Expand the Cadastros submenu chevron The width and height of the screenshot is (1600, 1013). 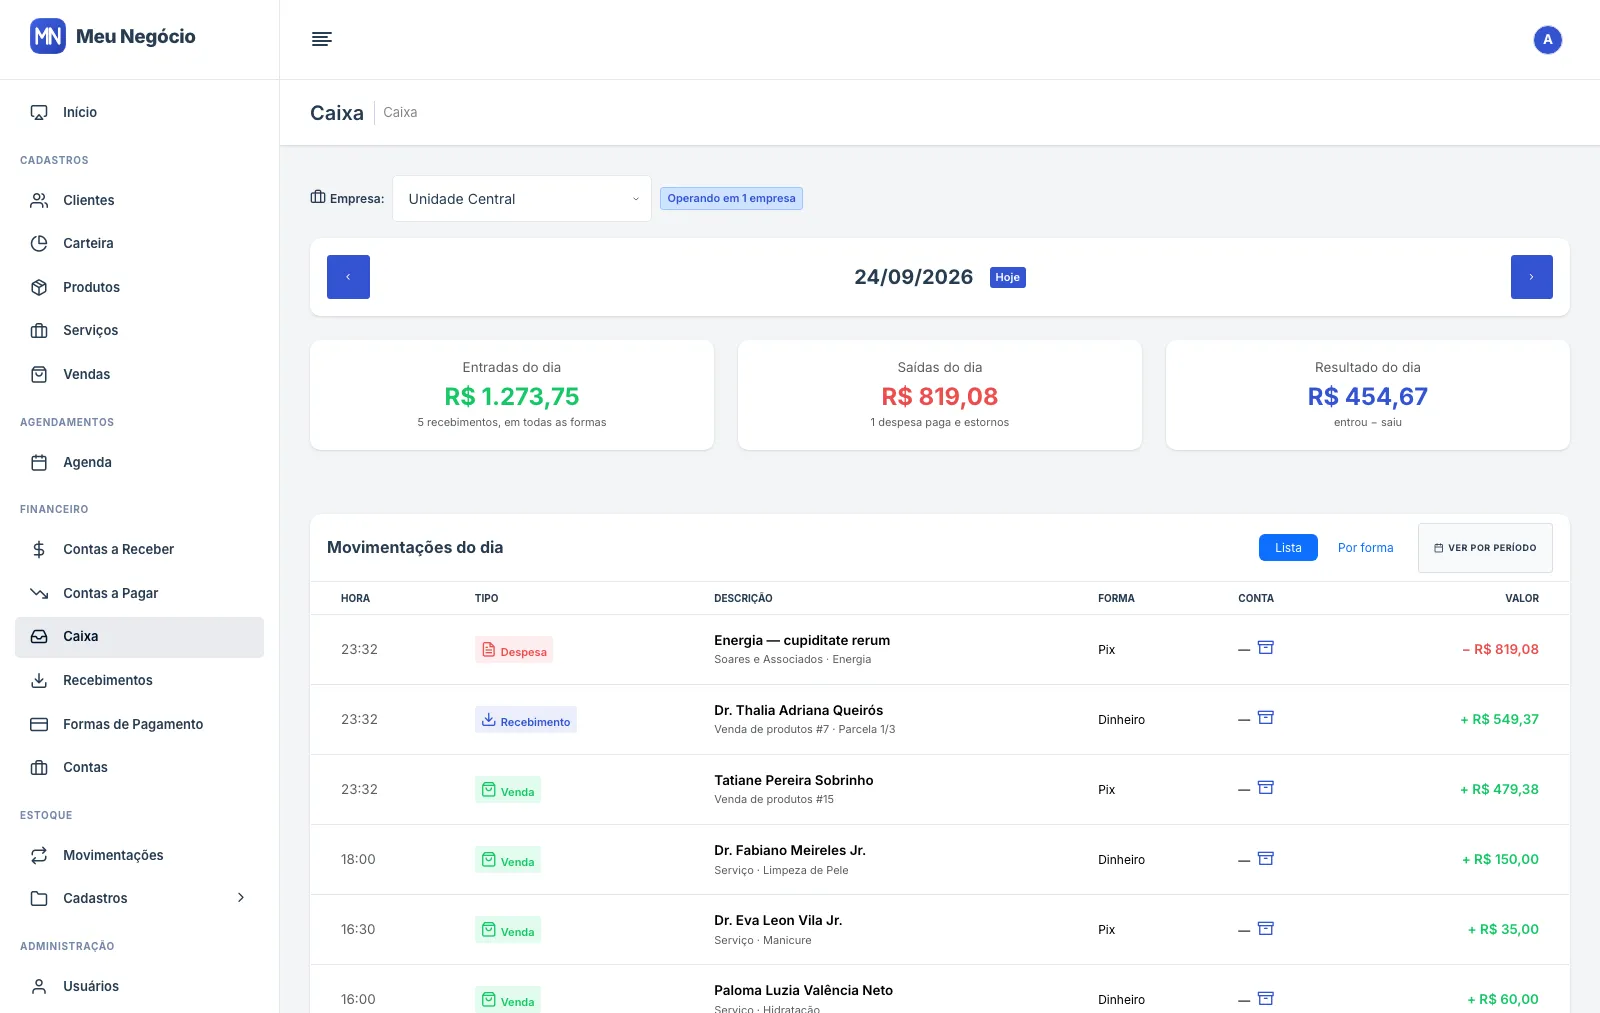point(241,898)
